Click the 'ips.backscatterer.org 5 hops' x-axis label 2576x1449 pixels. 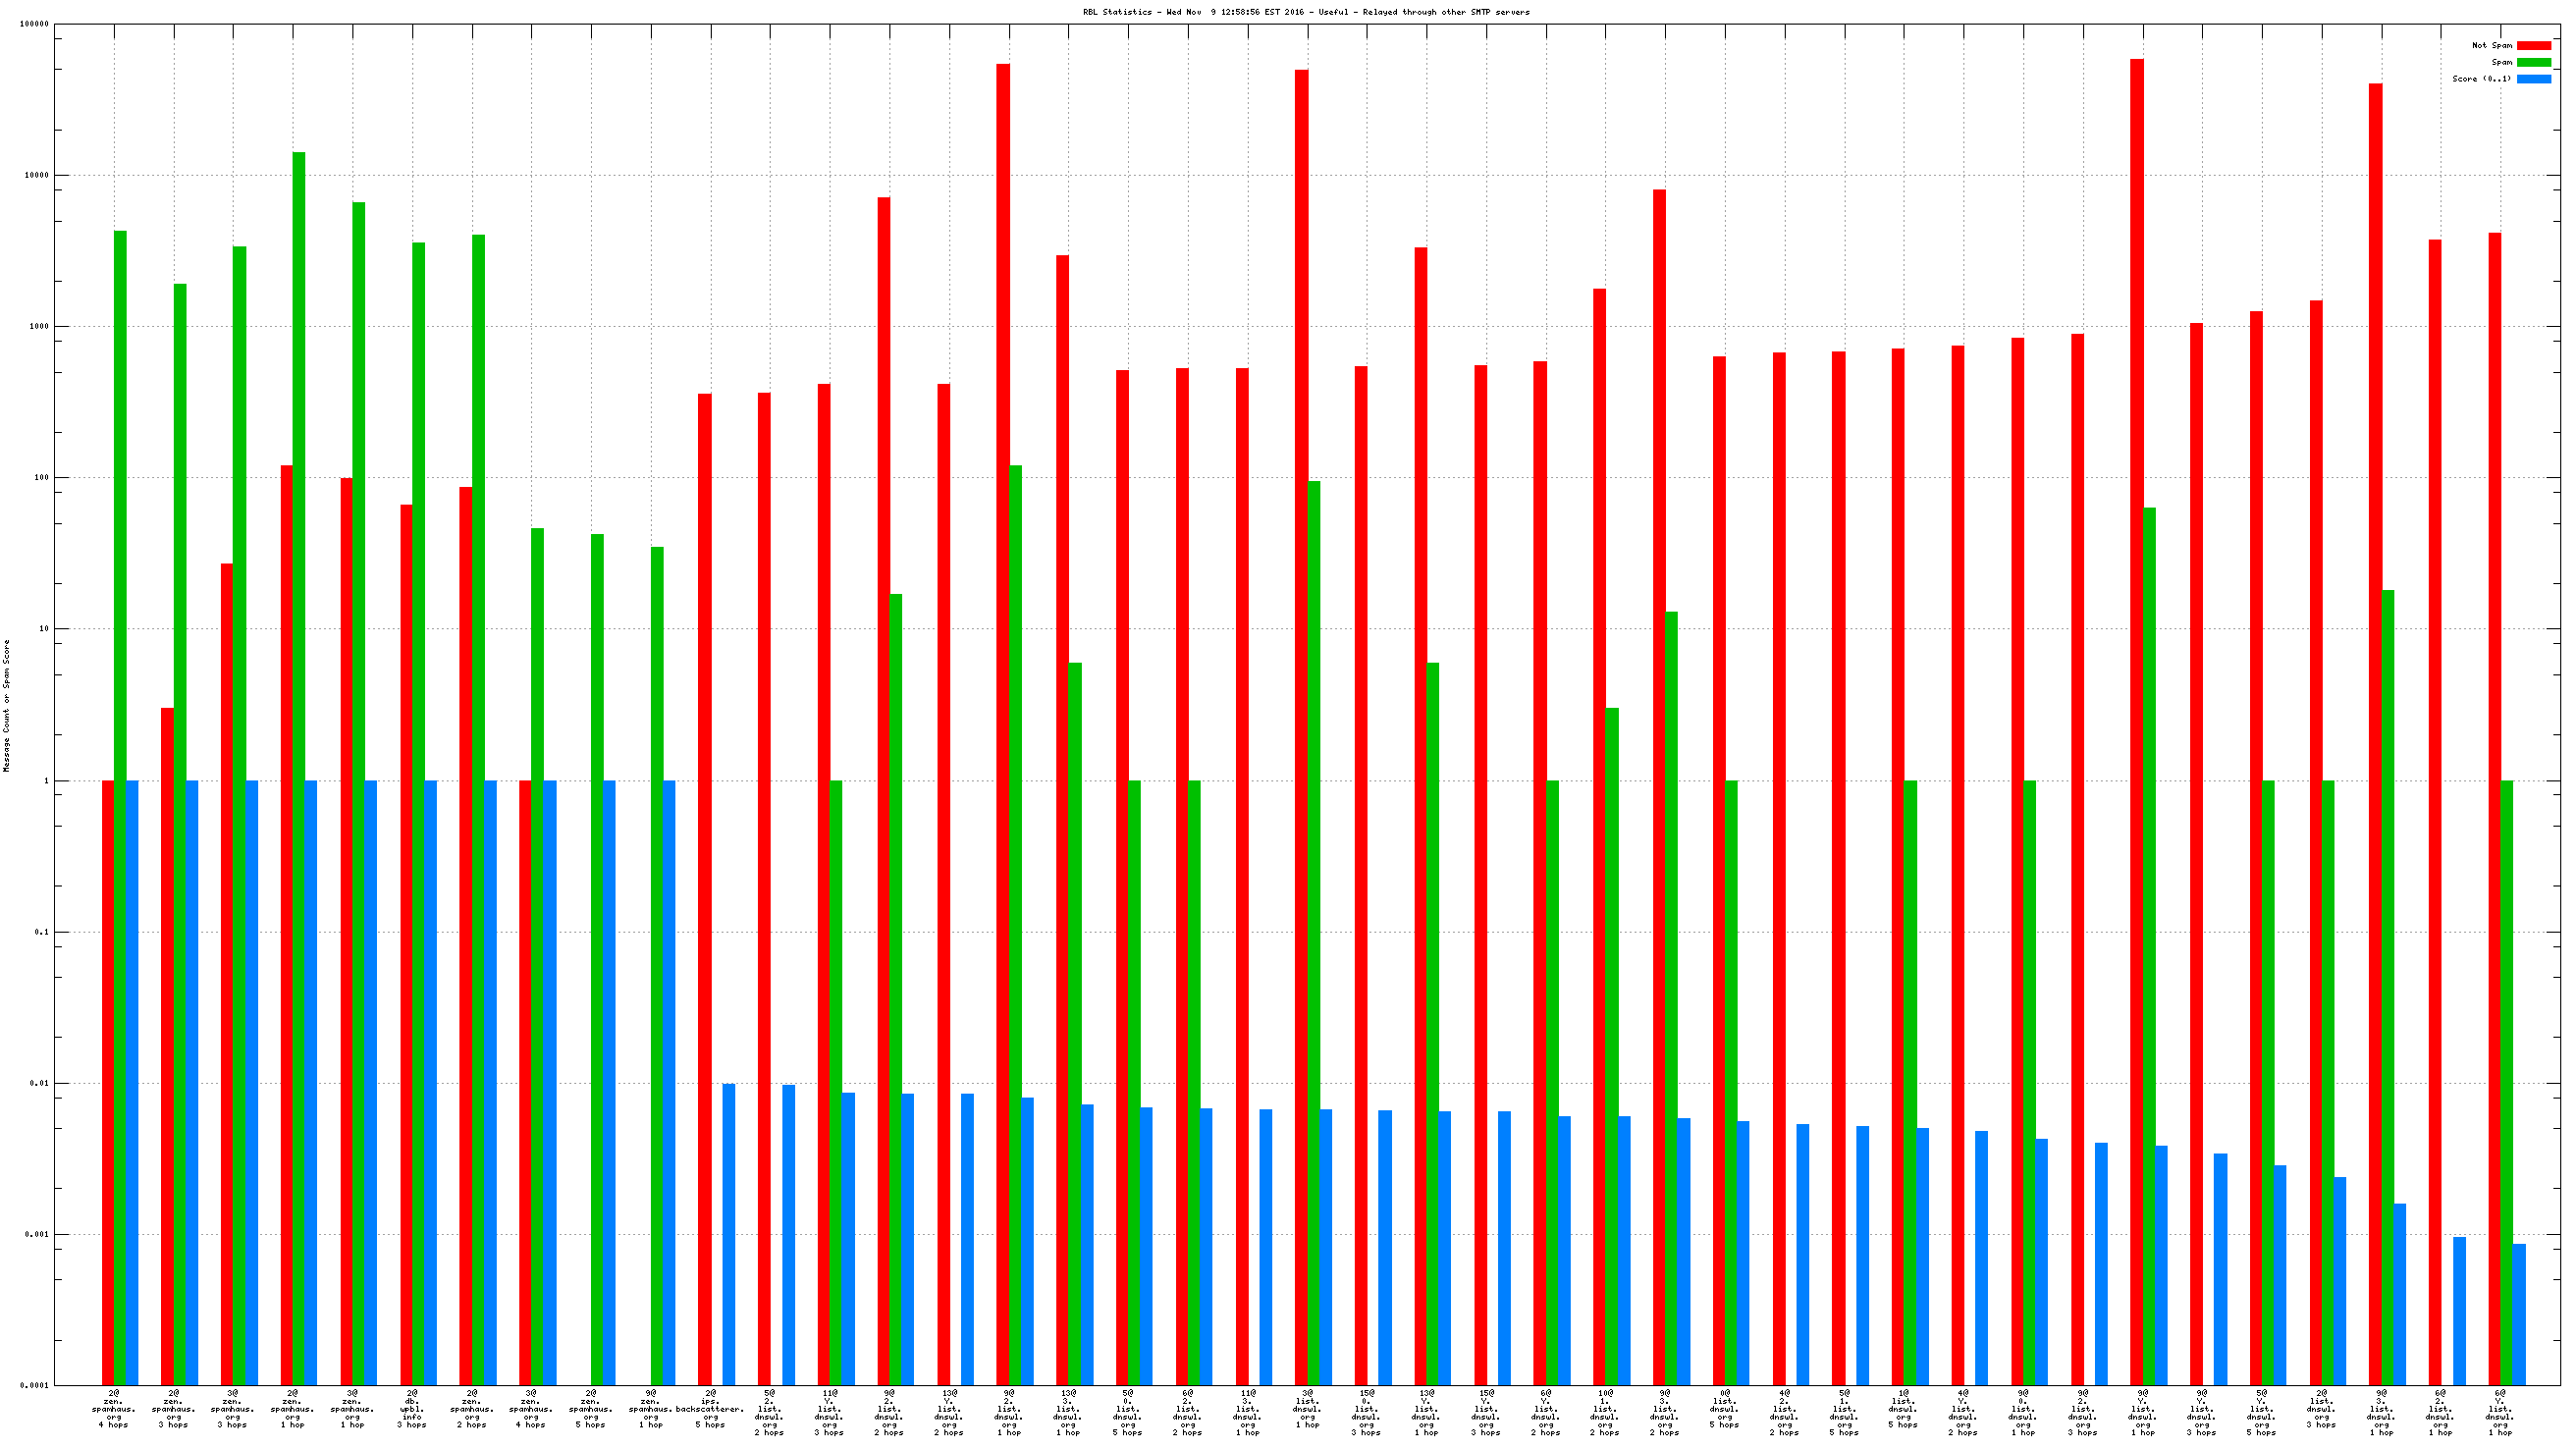[710, 1408]
